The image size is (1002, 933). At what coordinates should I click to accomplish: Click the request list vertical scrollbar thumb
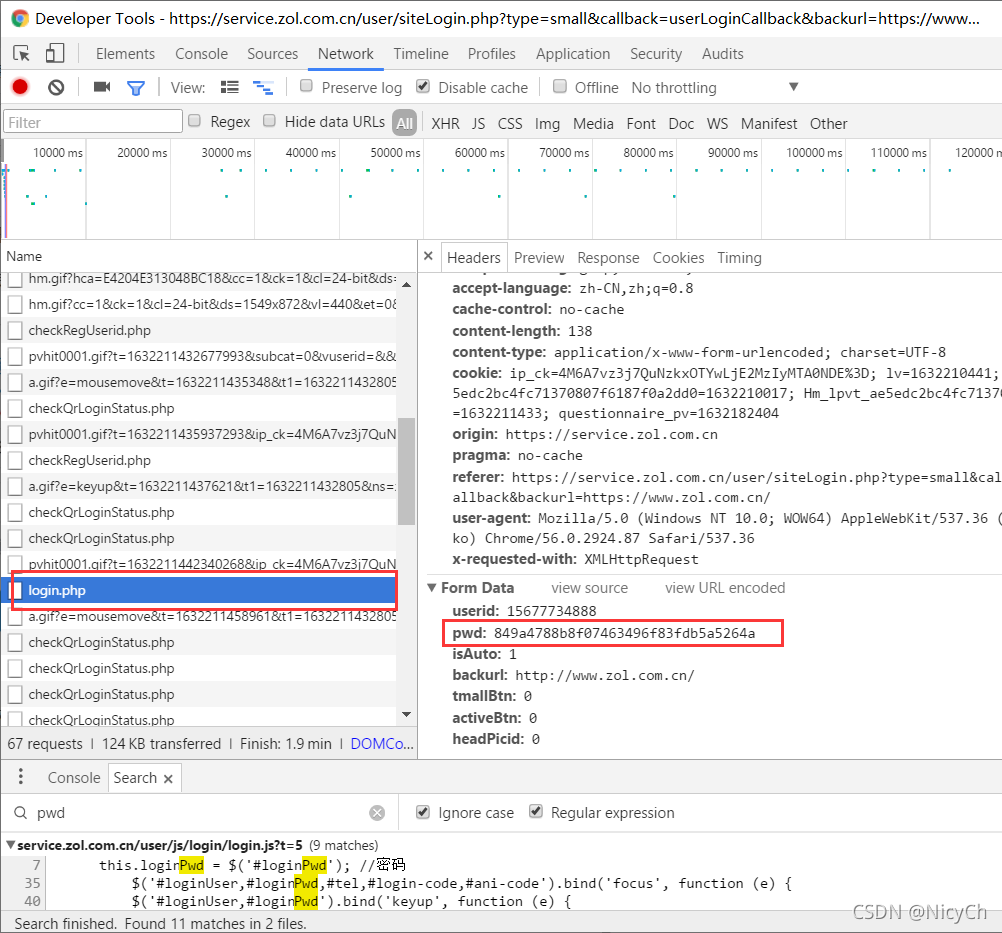coord(406,471)
